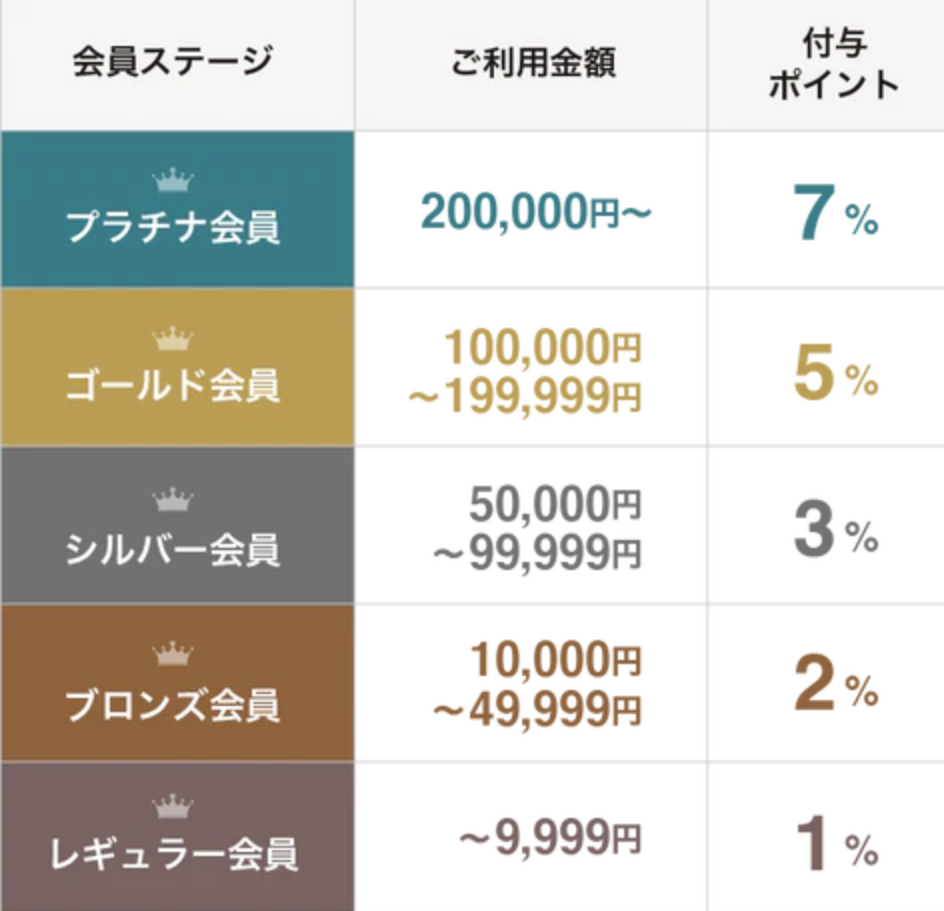Select the シルバー会員 stage label
944x911 pixels.
coord(173,549)
